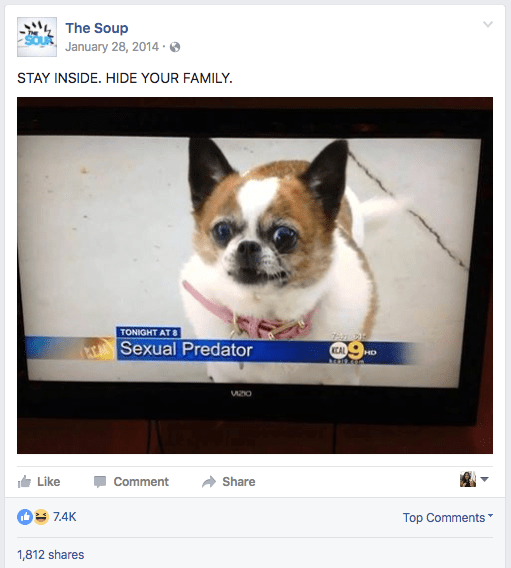Screen dimensions: 511x568
Task: Open the January 28, 2014 timestamp
Action: (x=112, y=47)
